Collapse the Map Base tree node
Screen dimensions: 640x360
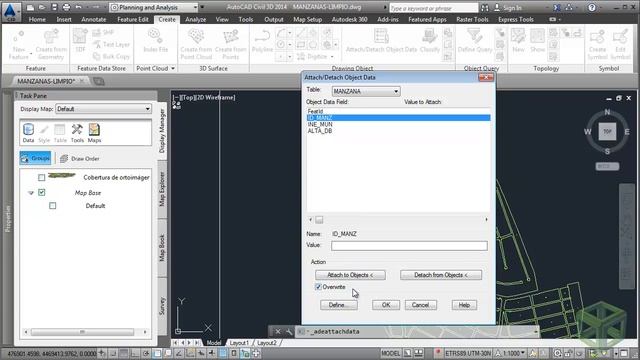pyautogui.click(x=31, y=193)
